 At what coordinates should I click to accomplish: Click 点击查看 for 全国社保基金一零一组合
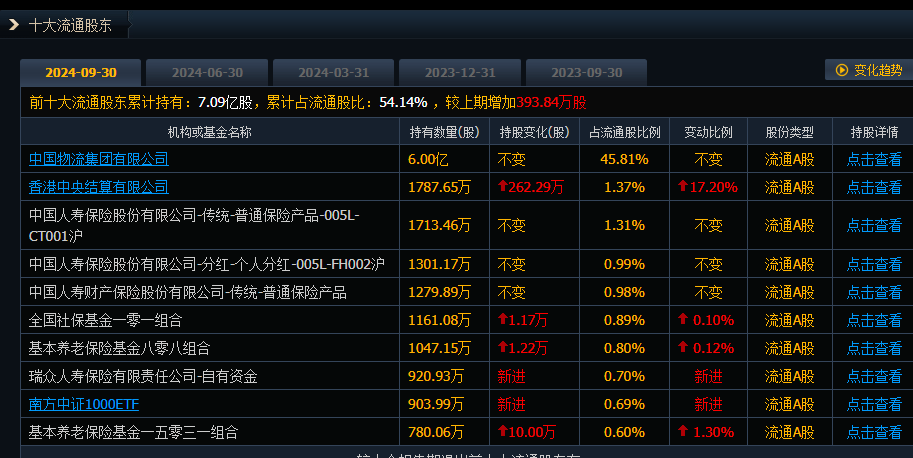click(x=874, y=320)
